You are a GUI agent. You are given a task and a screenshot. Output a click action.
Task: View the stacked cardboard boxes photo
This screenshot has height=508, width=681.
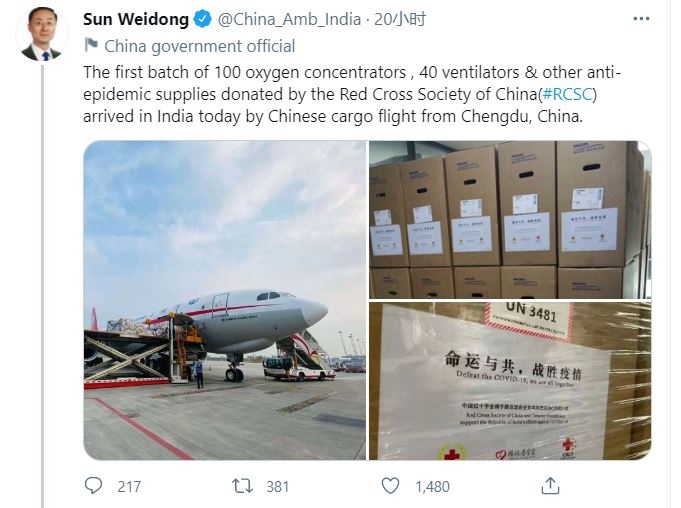(510, 219)
